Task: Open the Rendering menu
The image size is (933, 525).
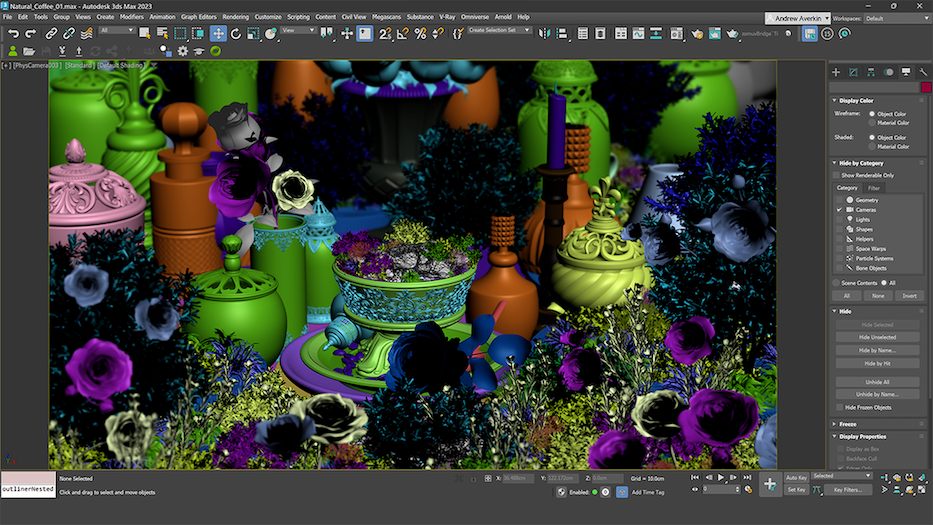Action: 236,17
